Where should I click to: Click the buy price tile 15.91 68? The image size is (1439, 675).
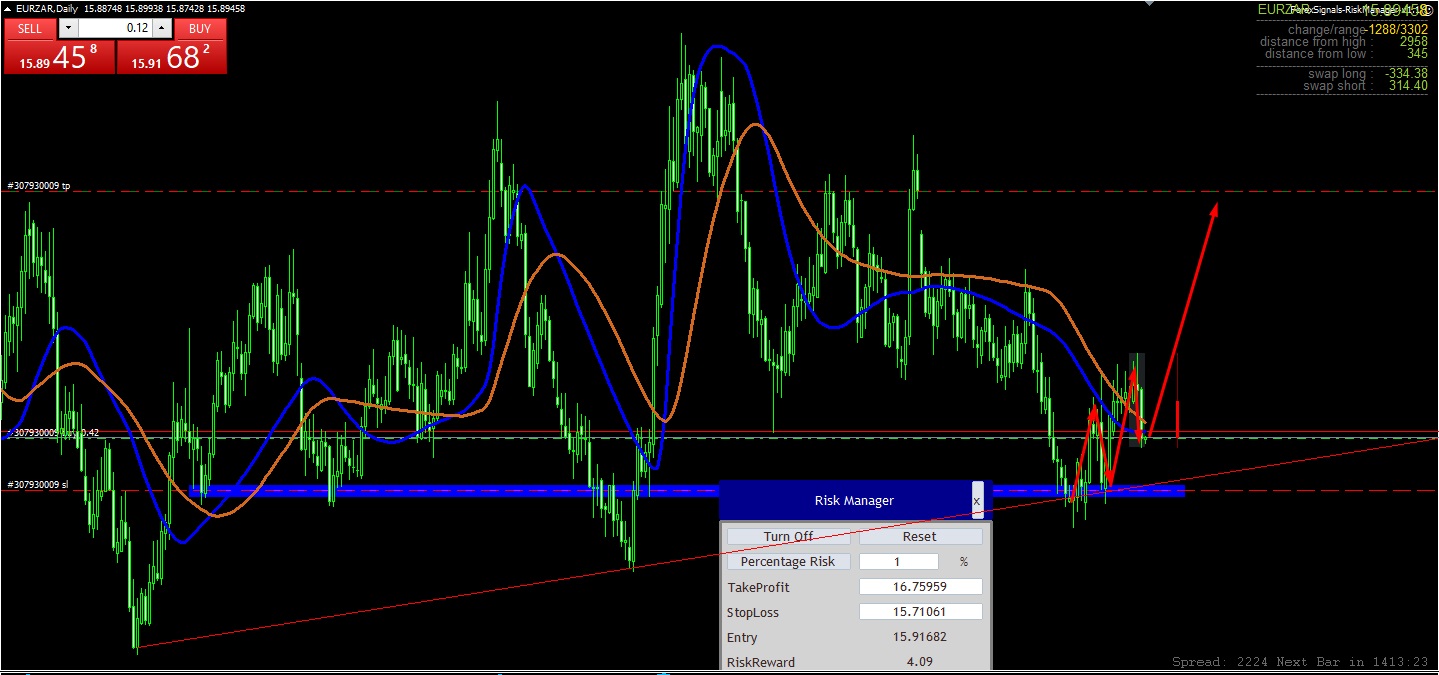(172, 57)
